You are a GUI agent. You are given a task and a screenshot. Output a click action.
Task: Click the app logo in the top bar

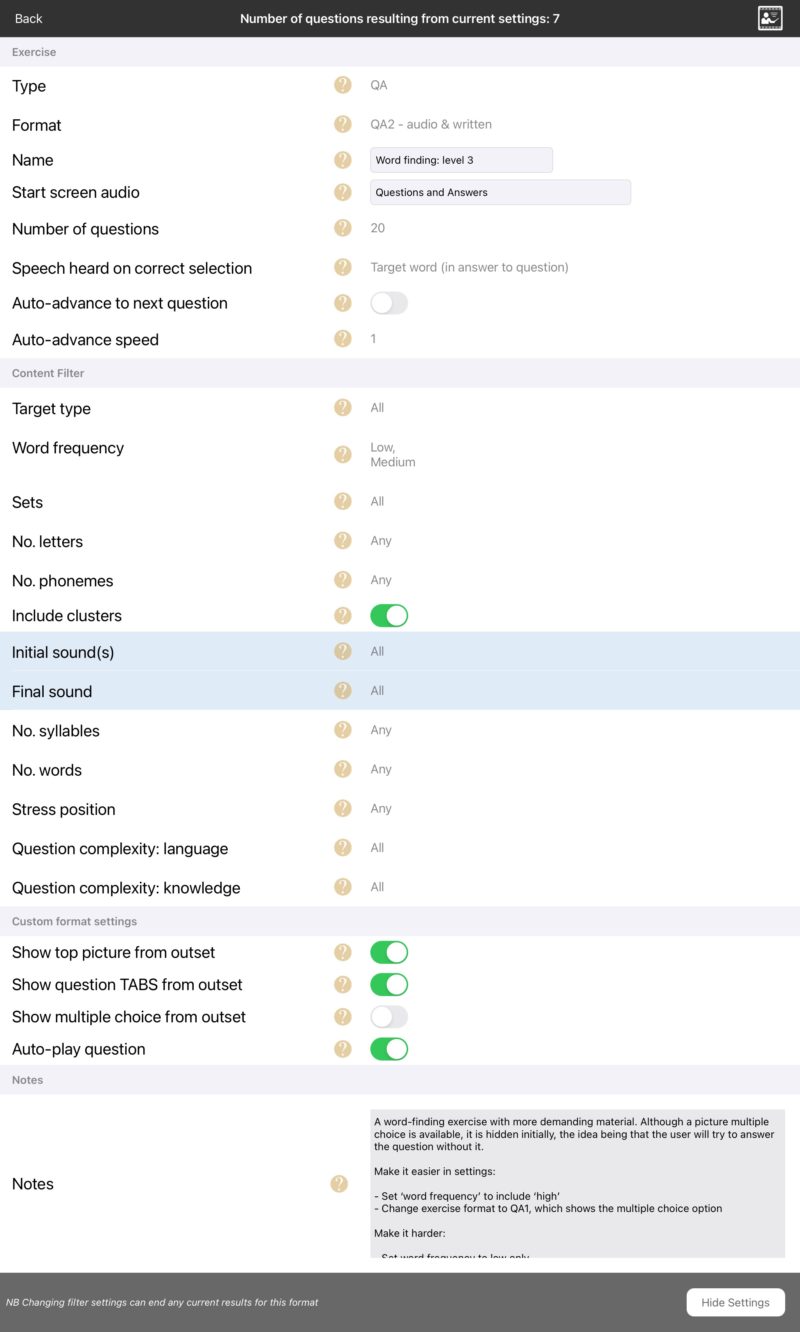(x=769, y=17)
